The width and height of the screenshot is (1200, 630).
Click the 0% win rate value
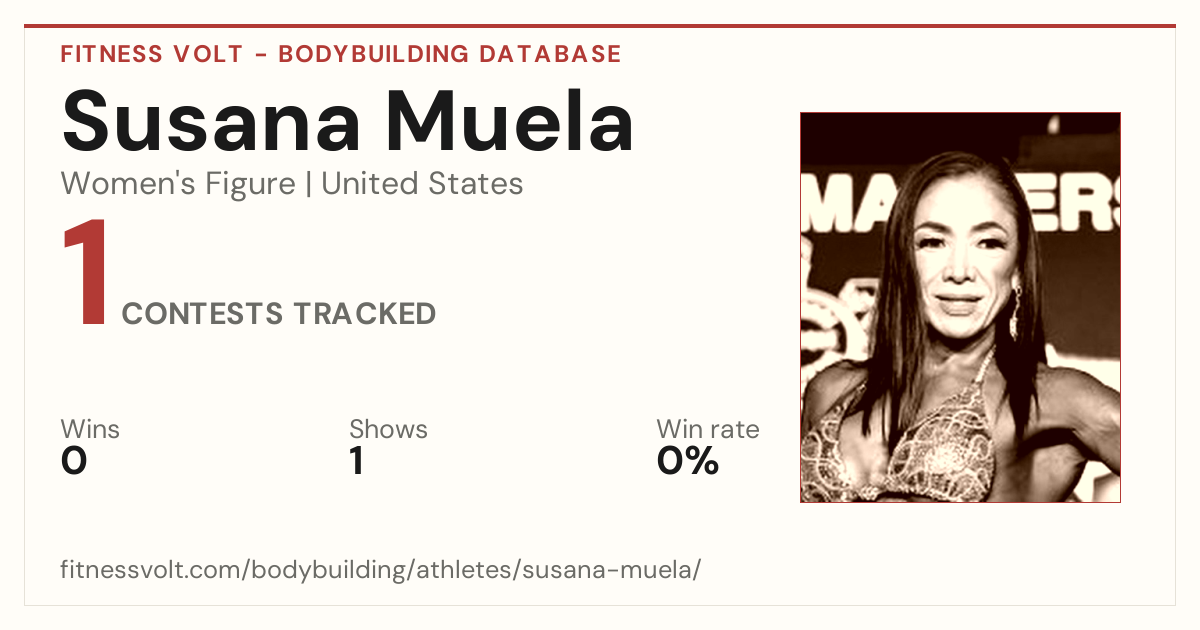click(x=688, y=461)
